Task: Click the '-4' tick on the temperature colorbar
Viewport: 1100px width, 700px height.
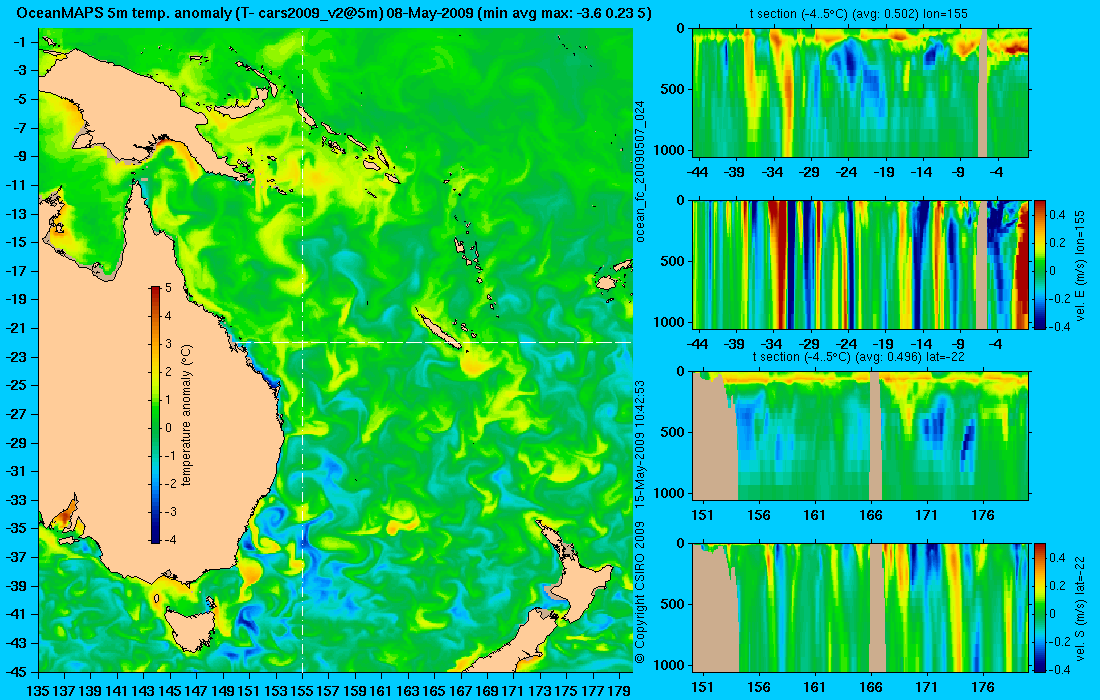Action: tap(168, 540)
